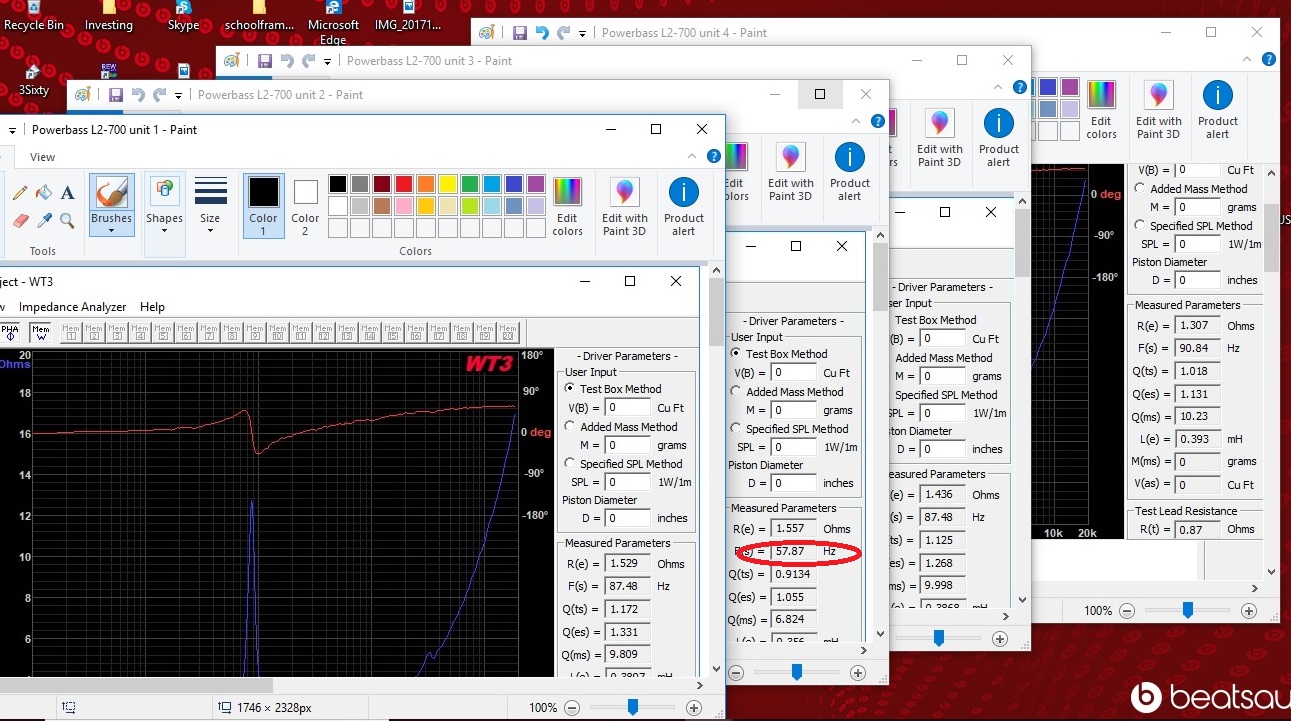Select the Text tool in Paint
Viewport: 1291px width, 721px height.
pyautogui.click(x=67, y=193)
